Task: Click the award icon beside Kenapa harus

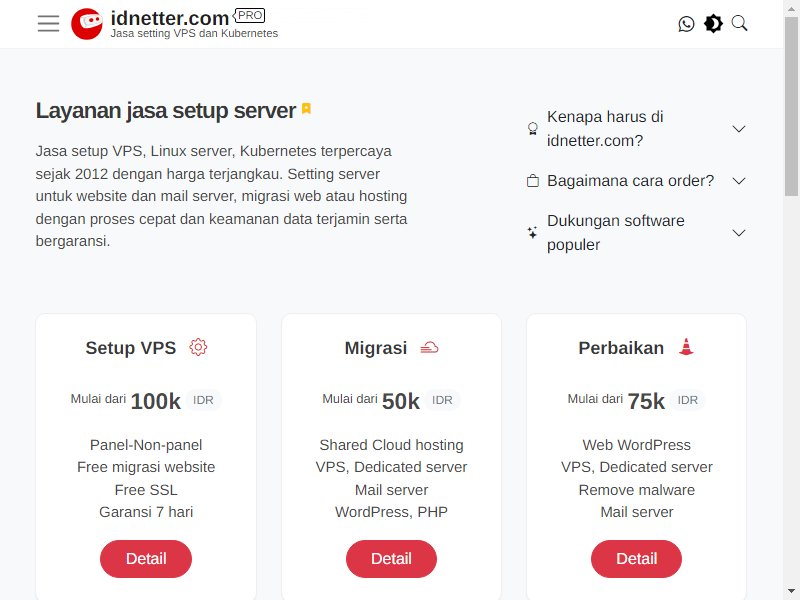Action: (533, 128)
